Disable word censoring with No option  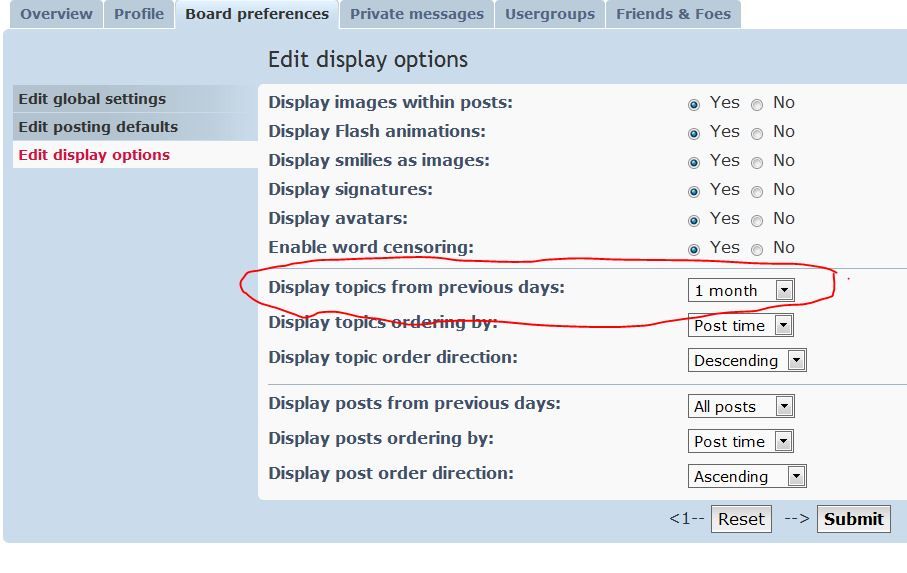pos(757,249)
